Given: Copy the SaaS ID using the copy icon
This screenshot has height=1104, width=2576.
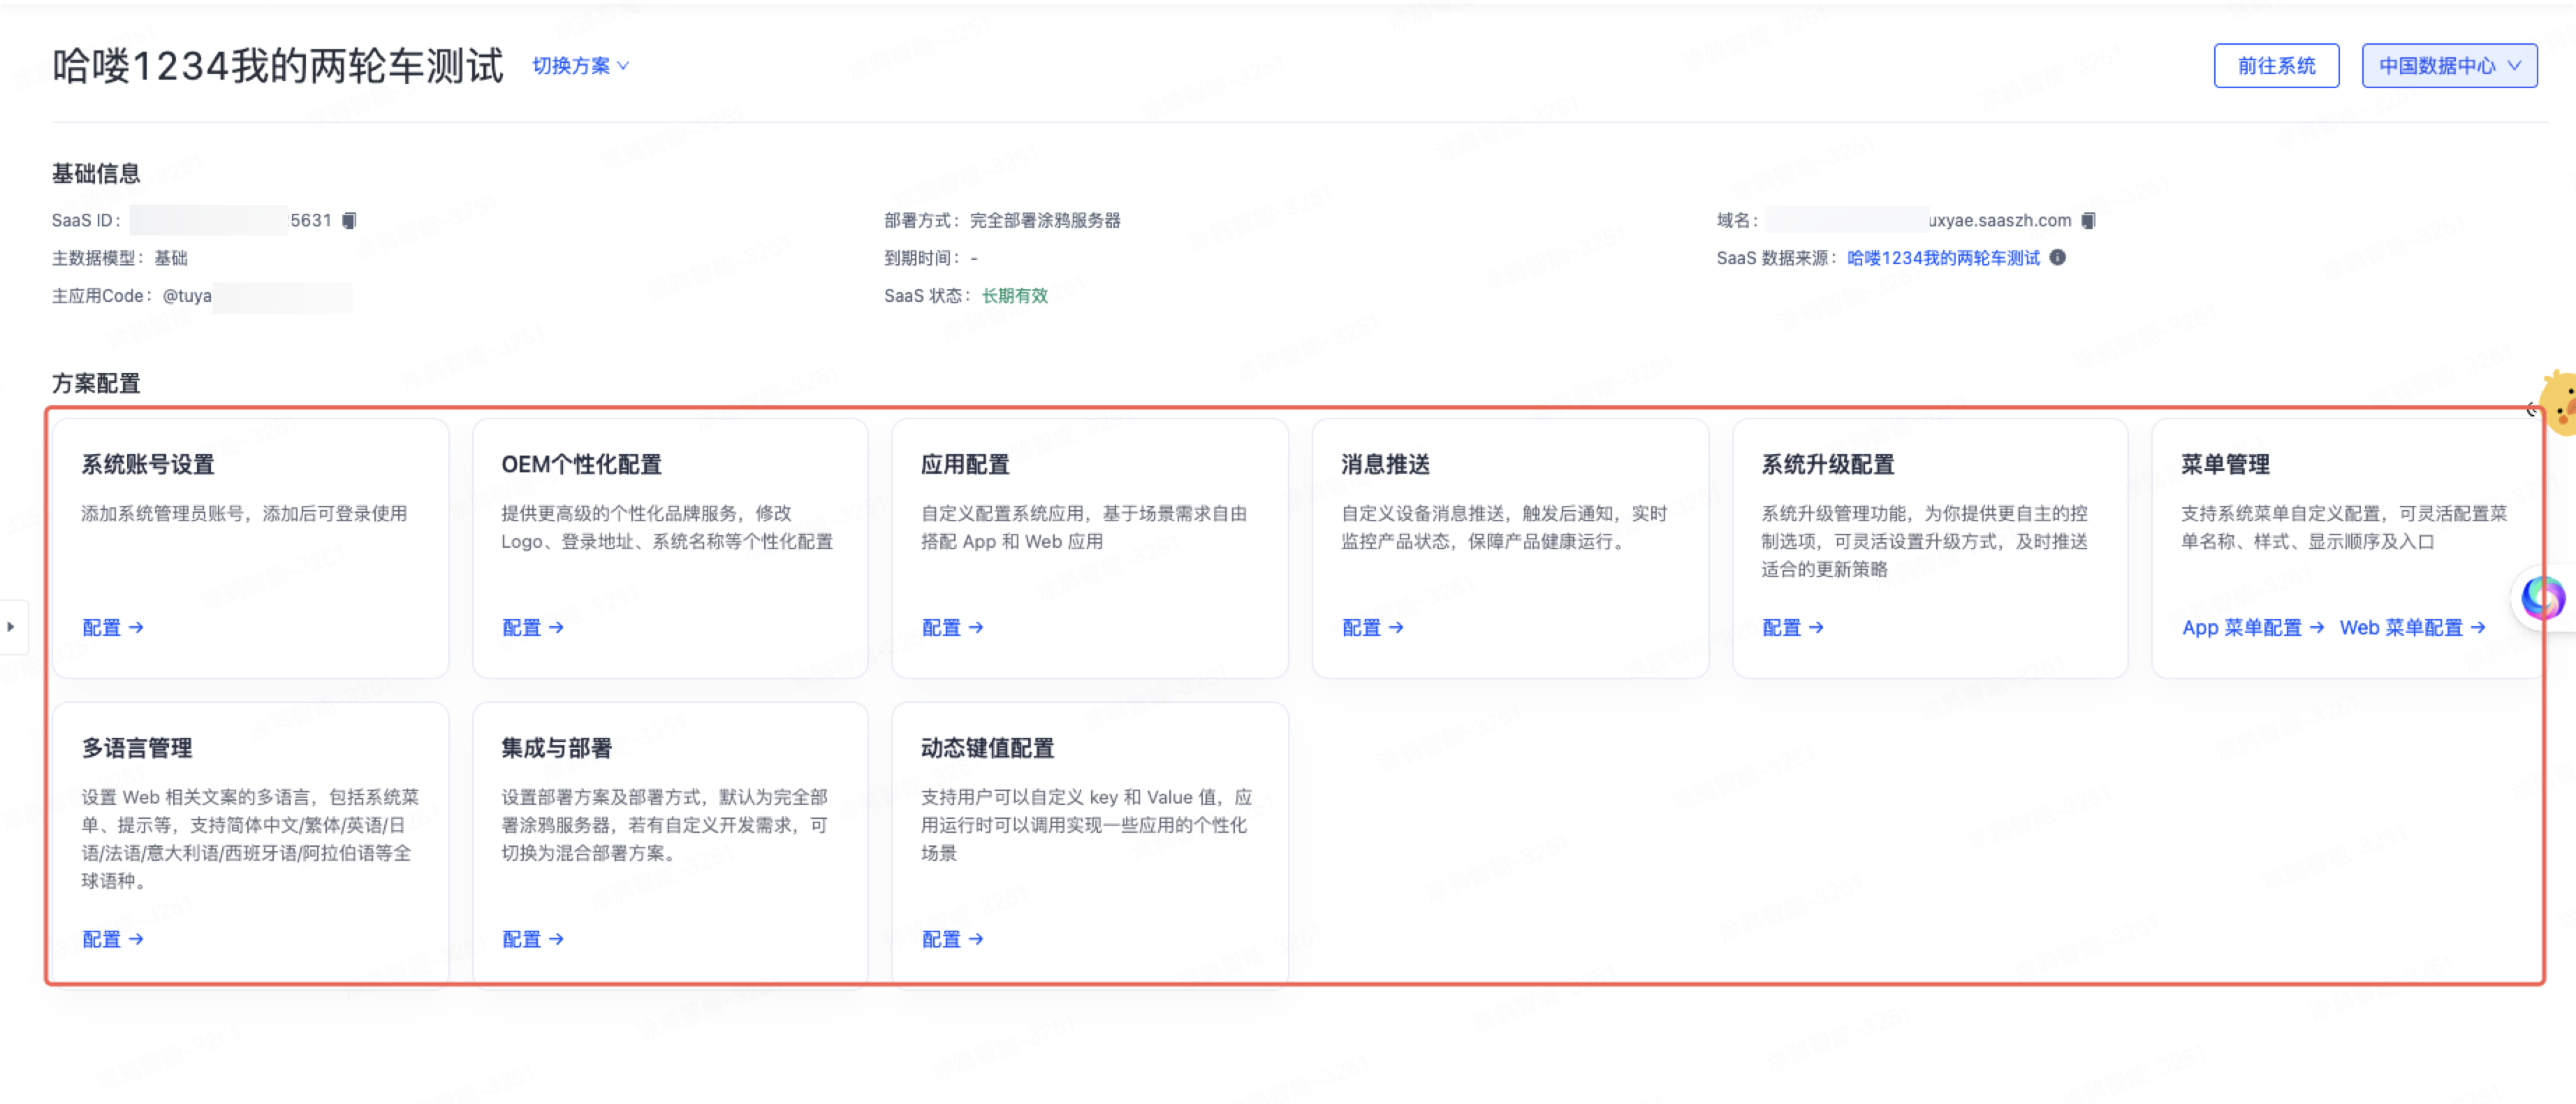Looking at the screenshot, I should pos(350,221).
